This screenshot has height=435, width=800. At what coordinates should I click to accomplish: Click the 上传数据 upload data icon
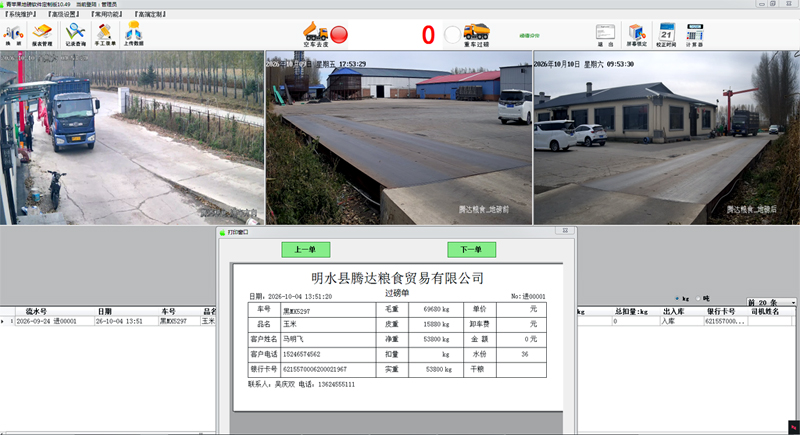point(133,34)
